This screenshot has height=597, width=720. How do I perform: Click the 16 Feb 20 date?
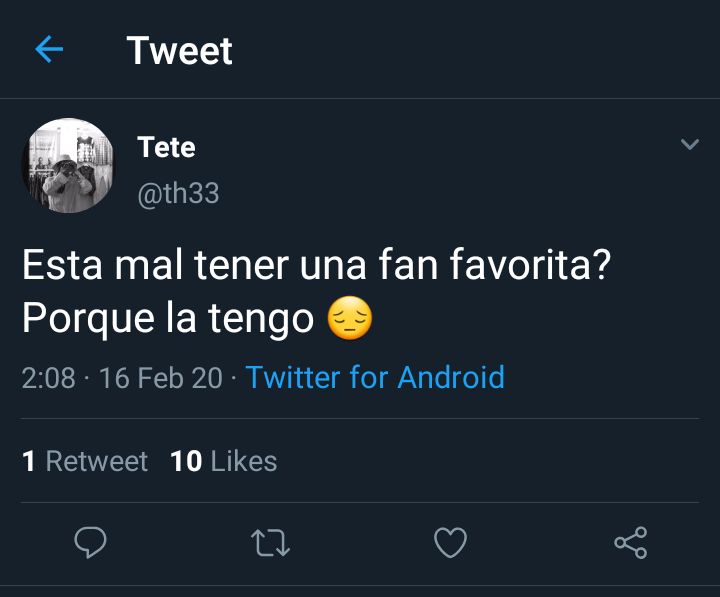pyautogui.click(x=161, y=378)
